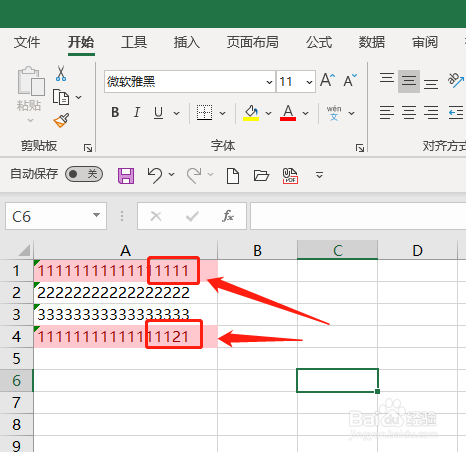Undo the last action
This screenshot has width=466, height=452.
[x=155, y=175]
